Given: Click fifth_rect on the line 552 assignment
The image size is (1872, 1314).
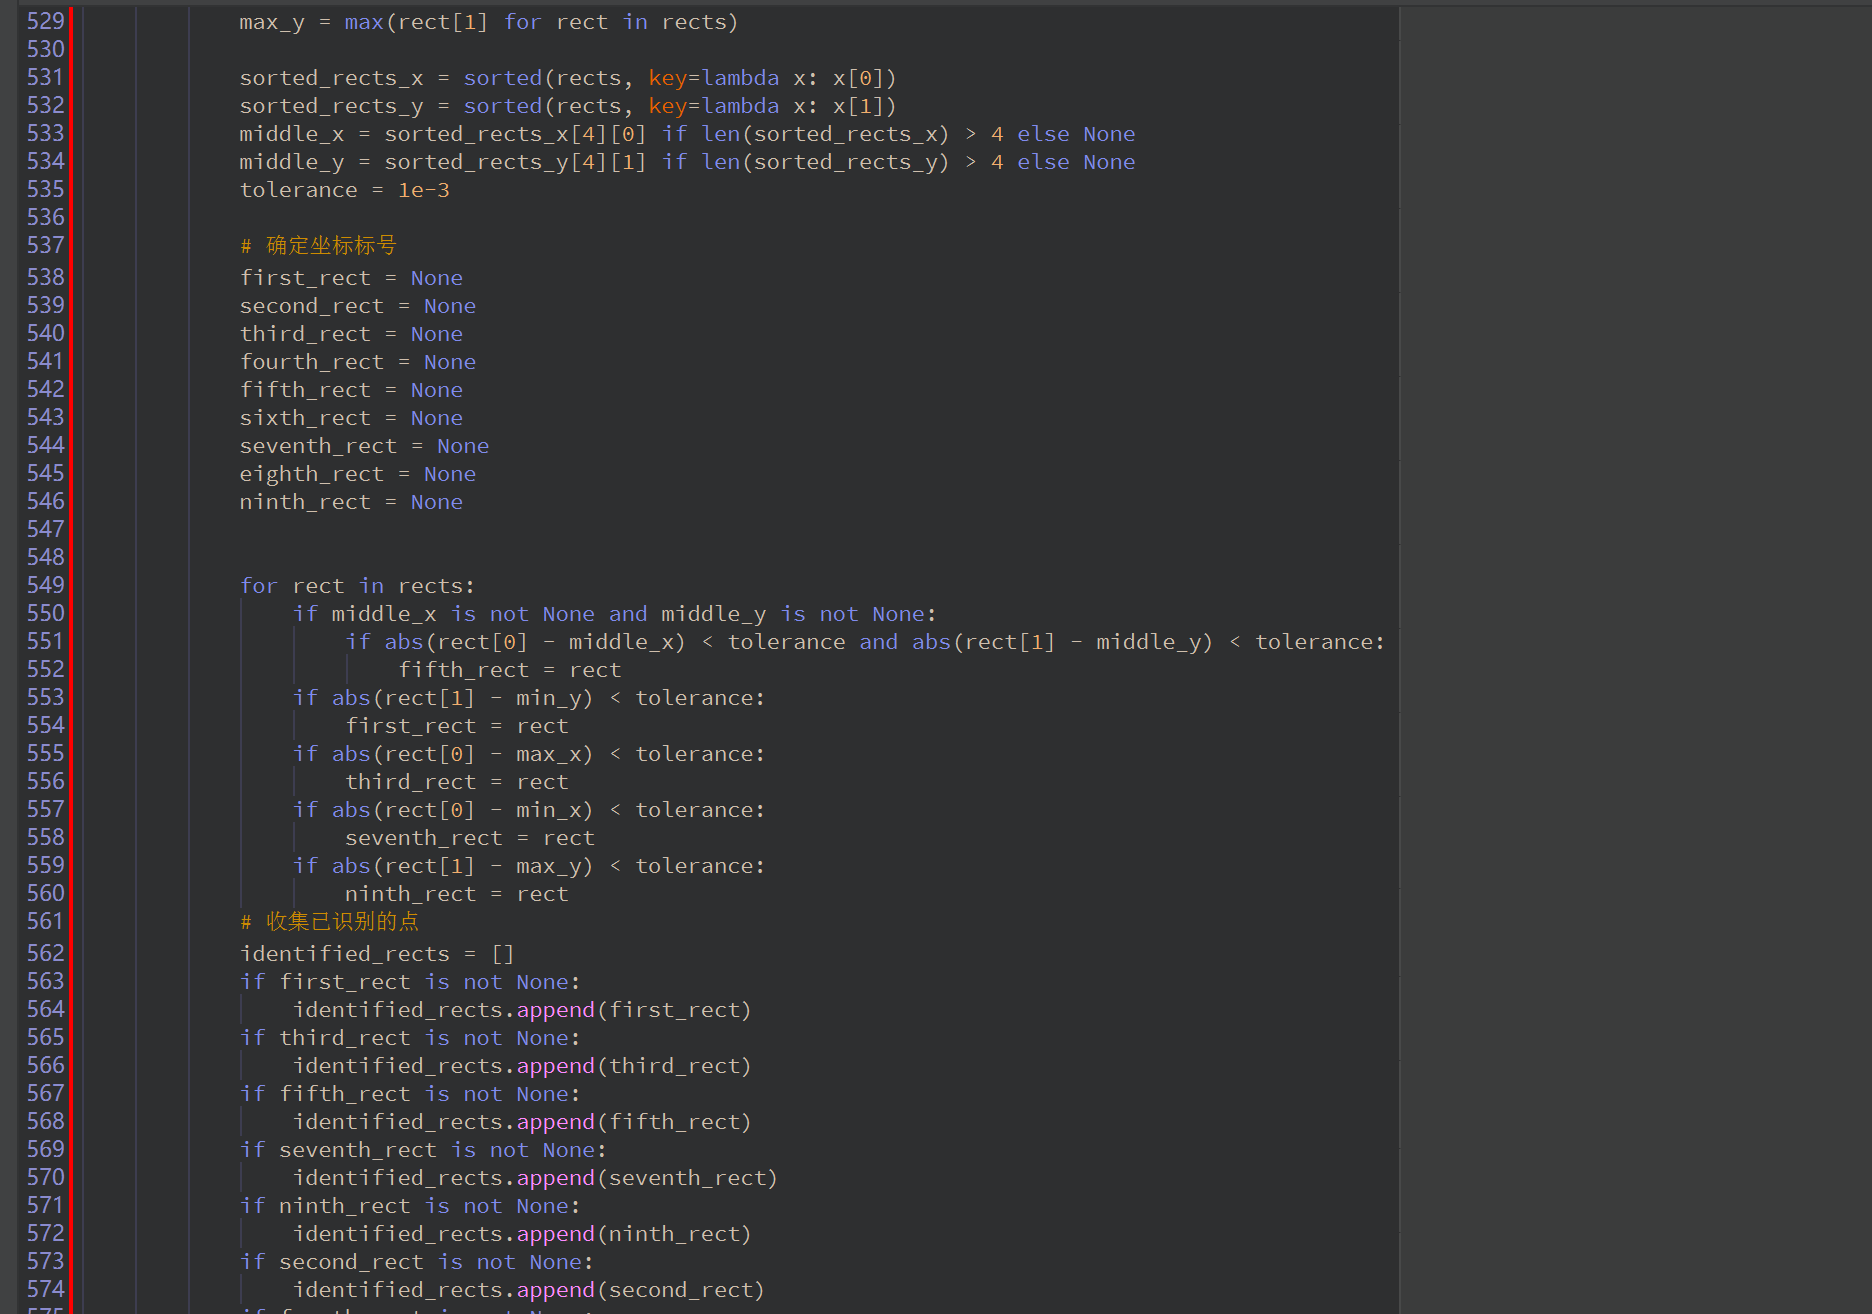Looking at the screenshot, I should (463, 670).
